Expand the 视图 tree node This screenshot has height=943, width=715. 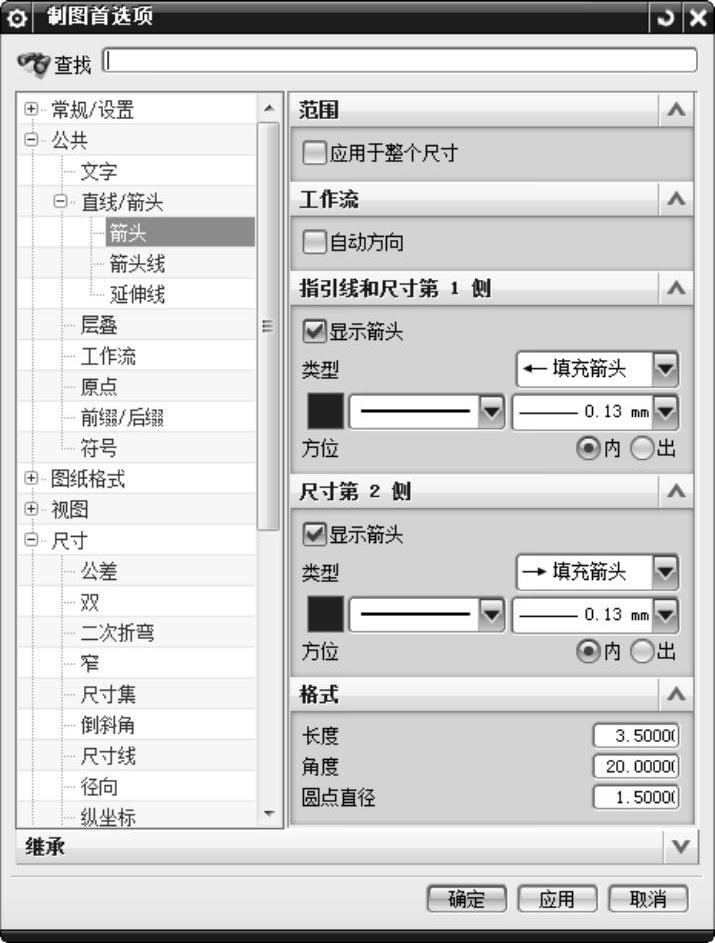click(x=31, y=509)
